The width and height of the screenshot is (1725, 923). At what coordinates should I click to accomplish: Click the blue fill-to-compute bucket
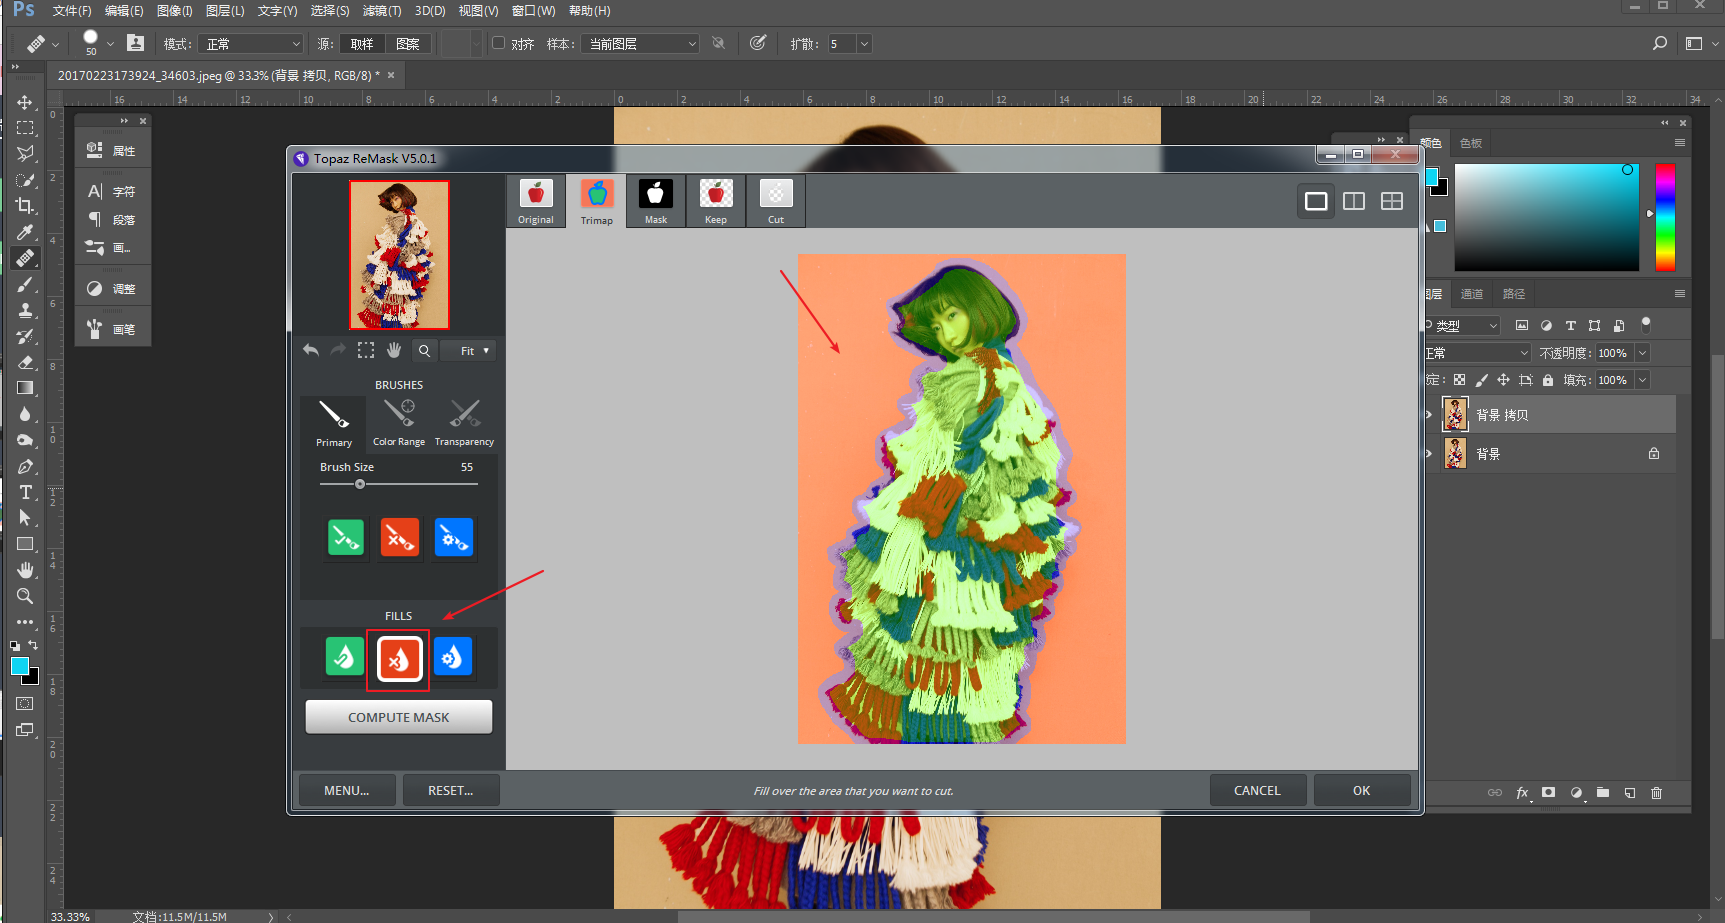(453, 657)
